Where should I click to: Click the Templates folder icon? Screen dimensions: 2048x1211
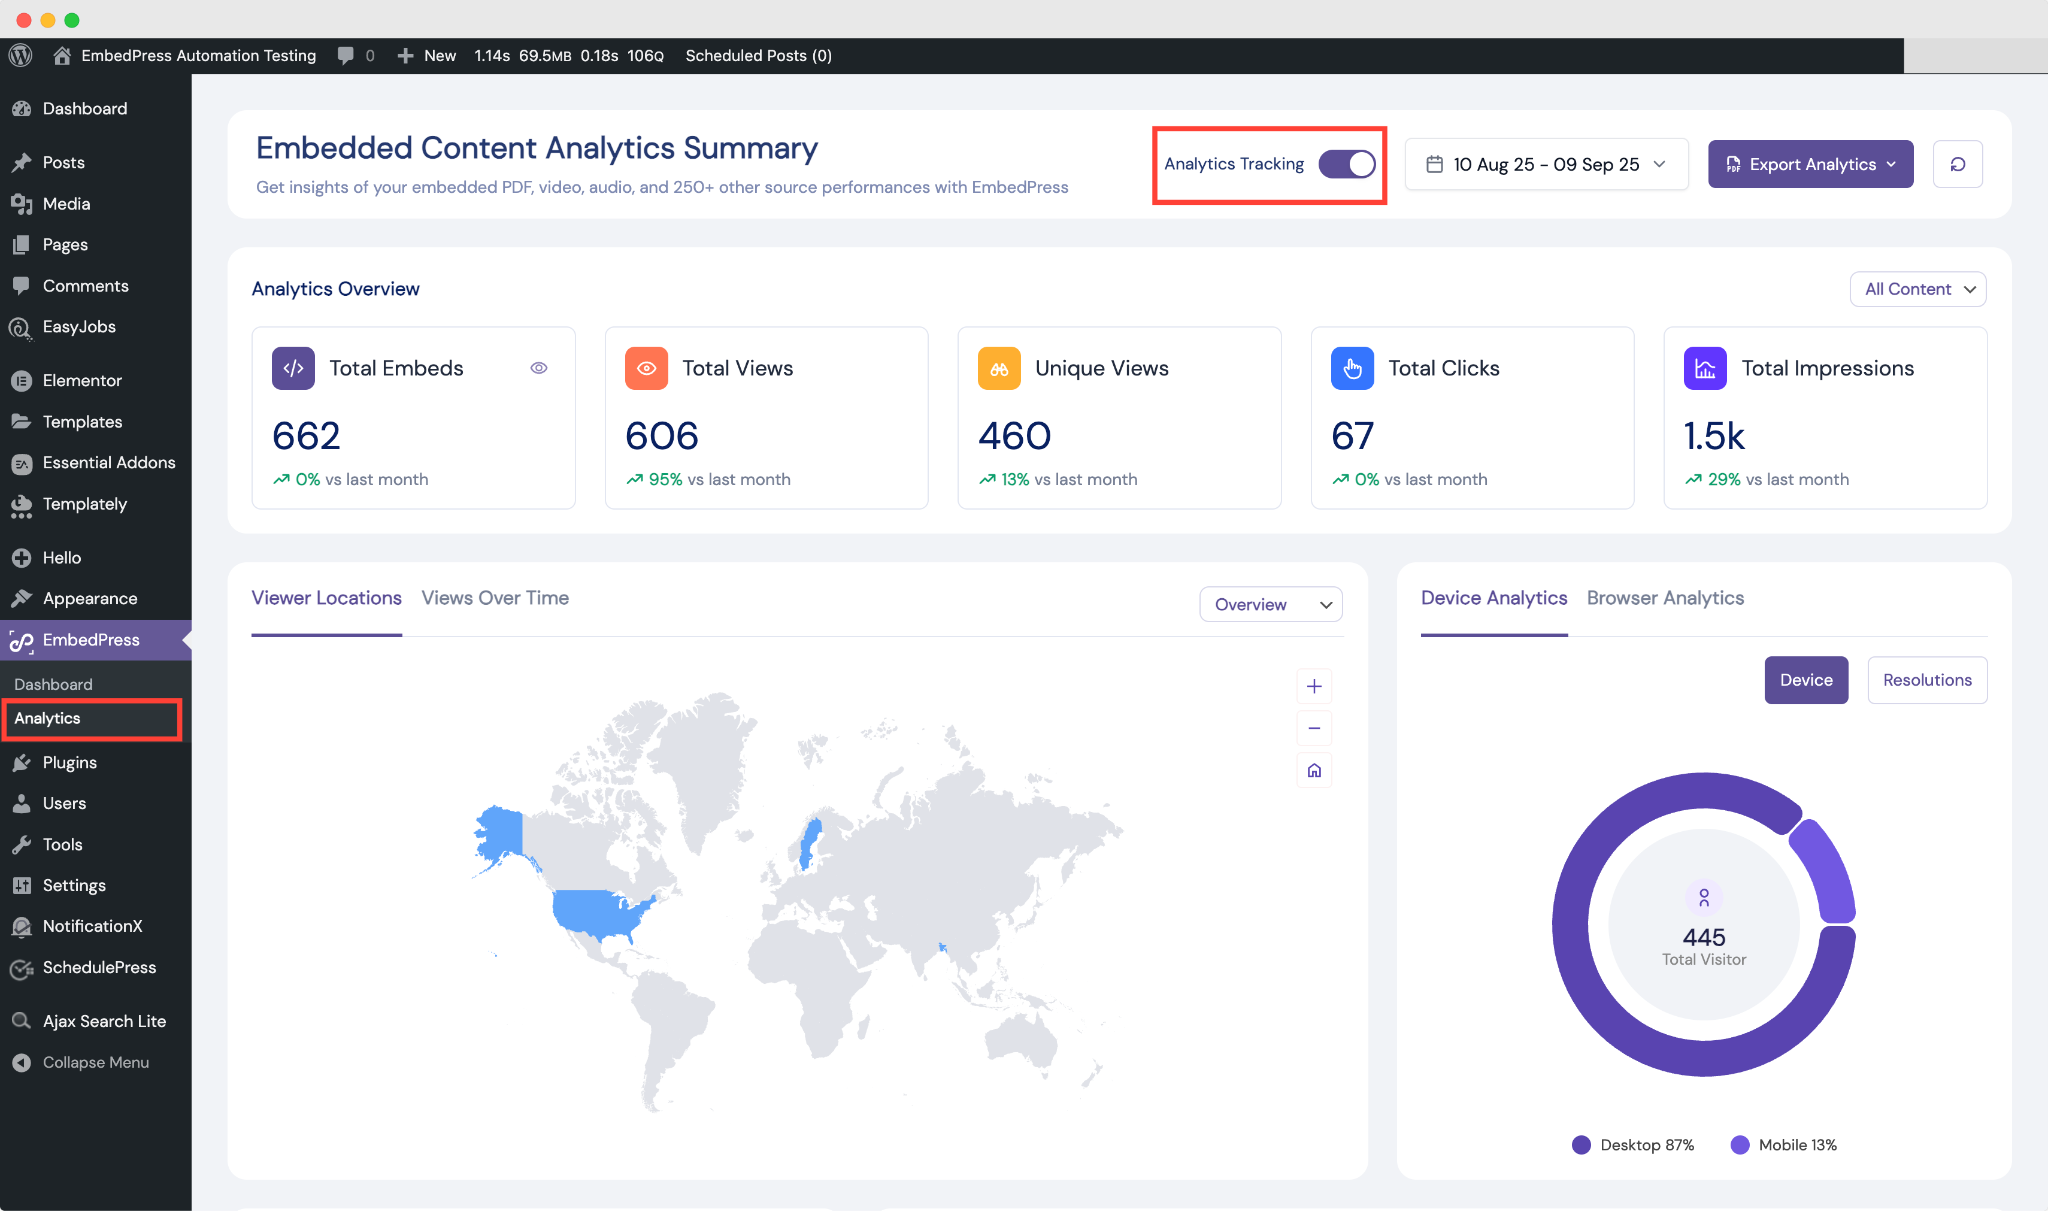coord(21,421)
